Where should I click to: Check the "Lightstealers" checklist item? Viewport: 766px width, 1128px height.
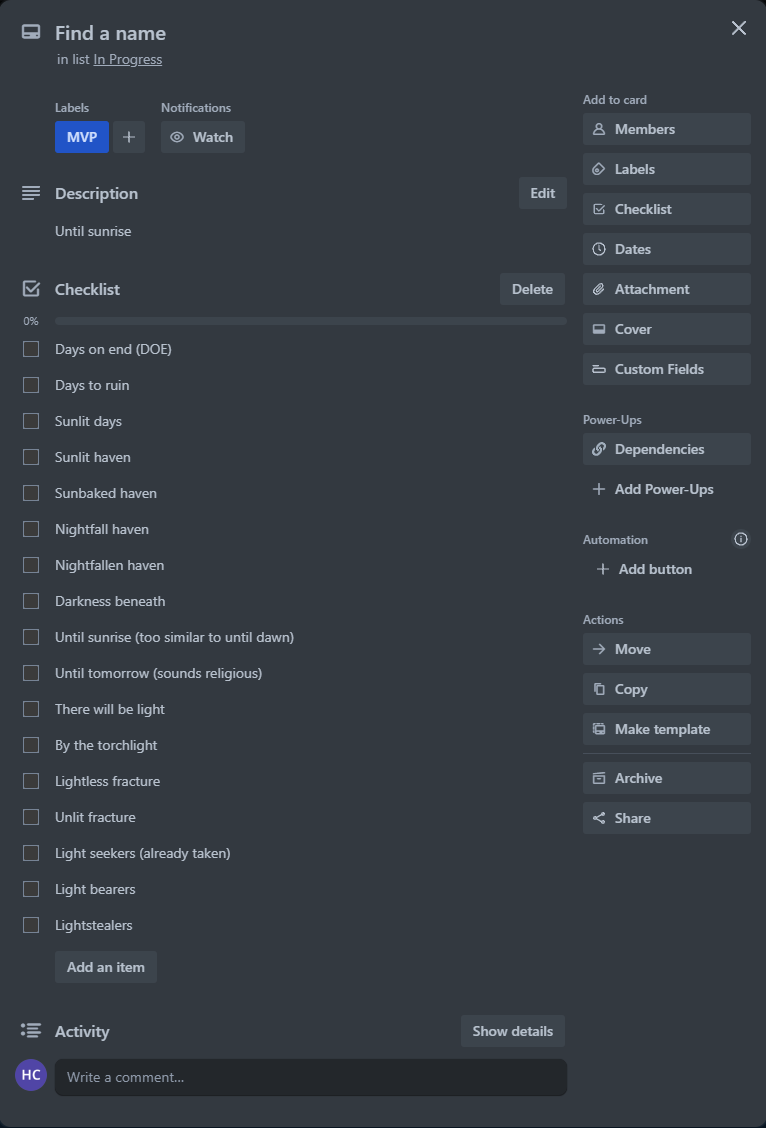tap(30, 925)
